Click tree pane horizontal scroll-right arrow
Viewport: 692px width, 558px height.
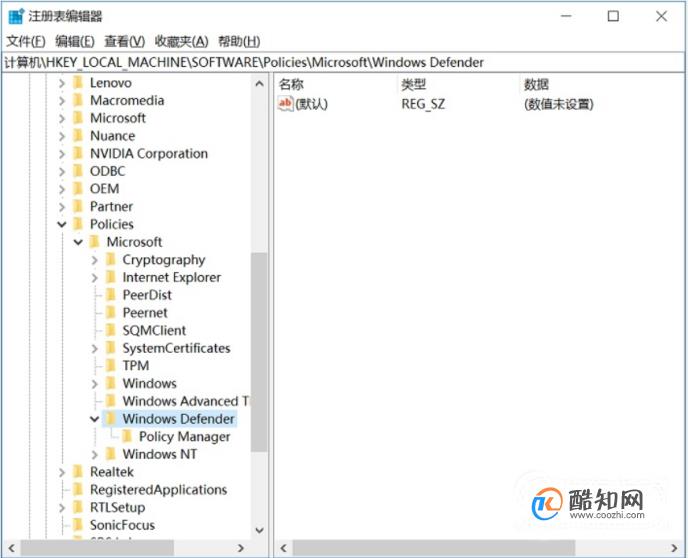pos(241,548)
